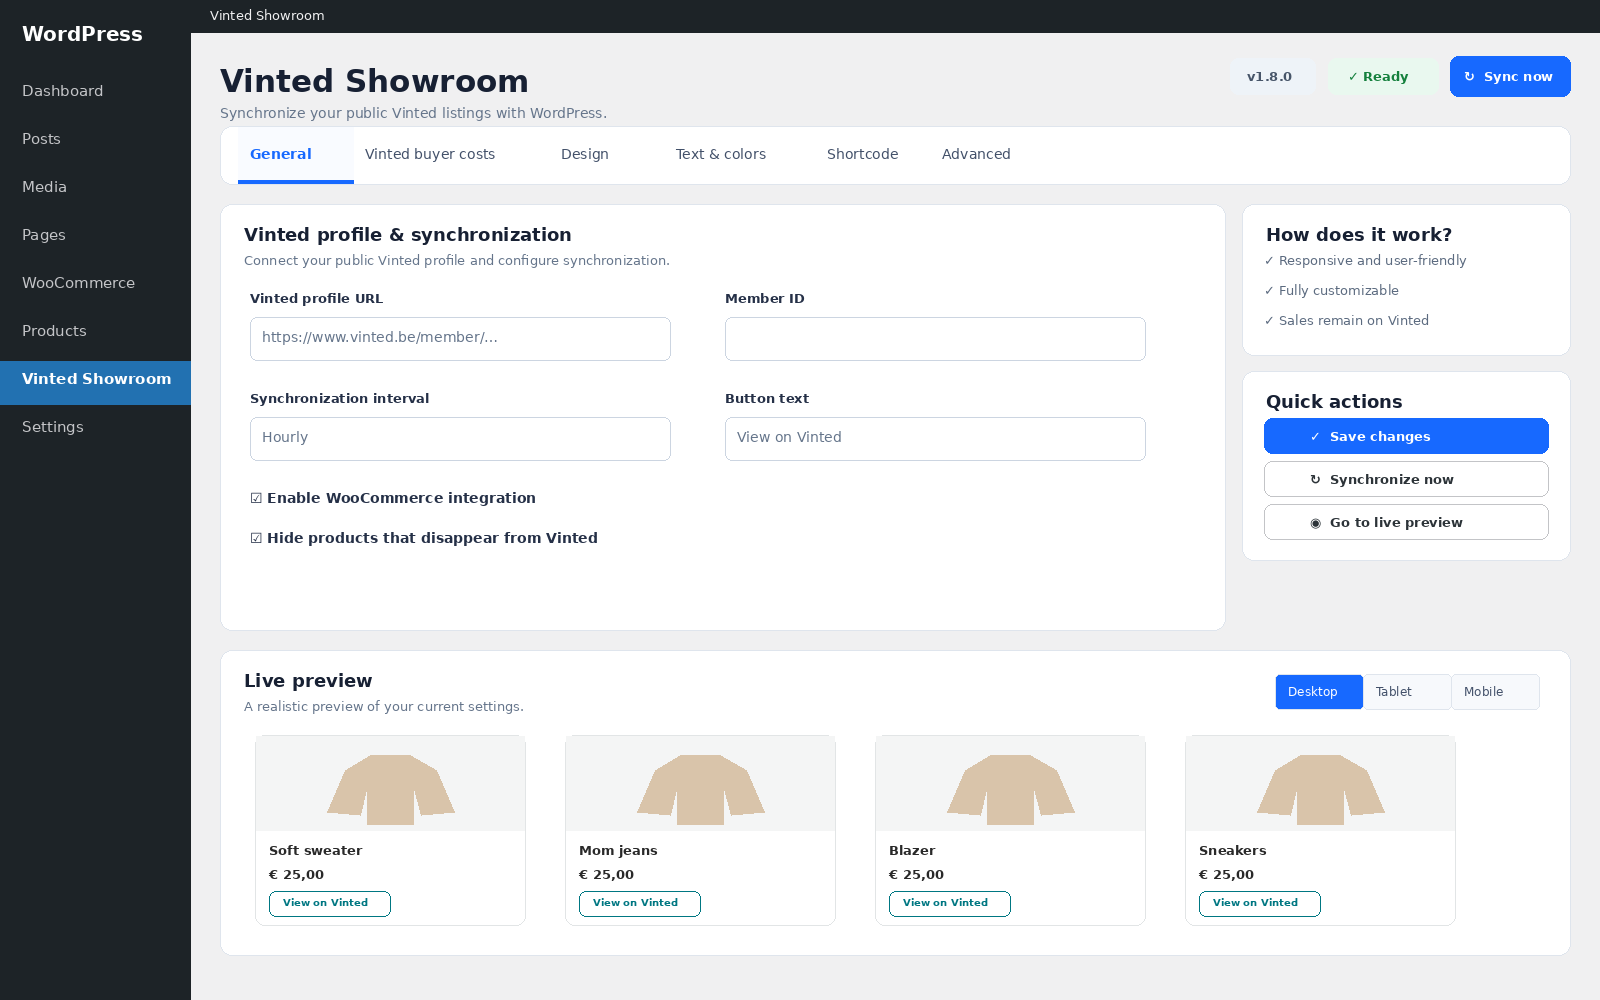The image size is (1600, 1000).
Task: Click View on Vinted under Soft sweater
Action: tap(330, 904)
